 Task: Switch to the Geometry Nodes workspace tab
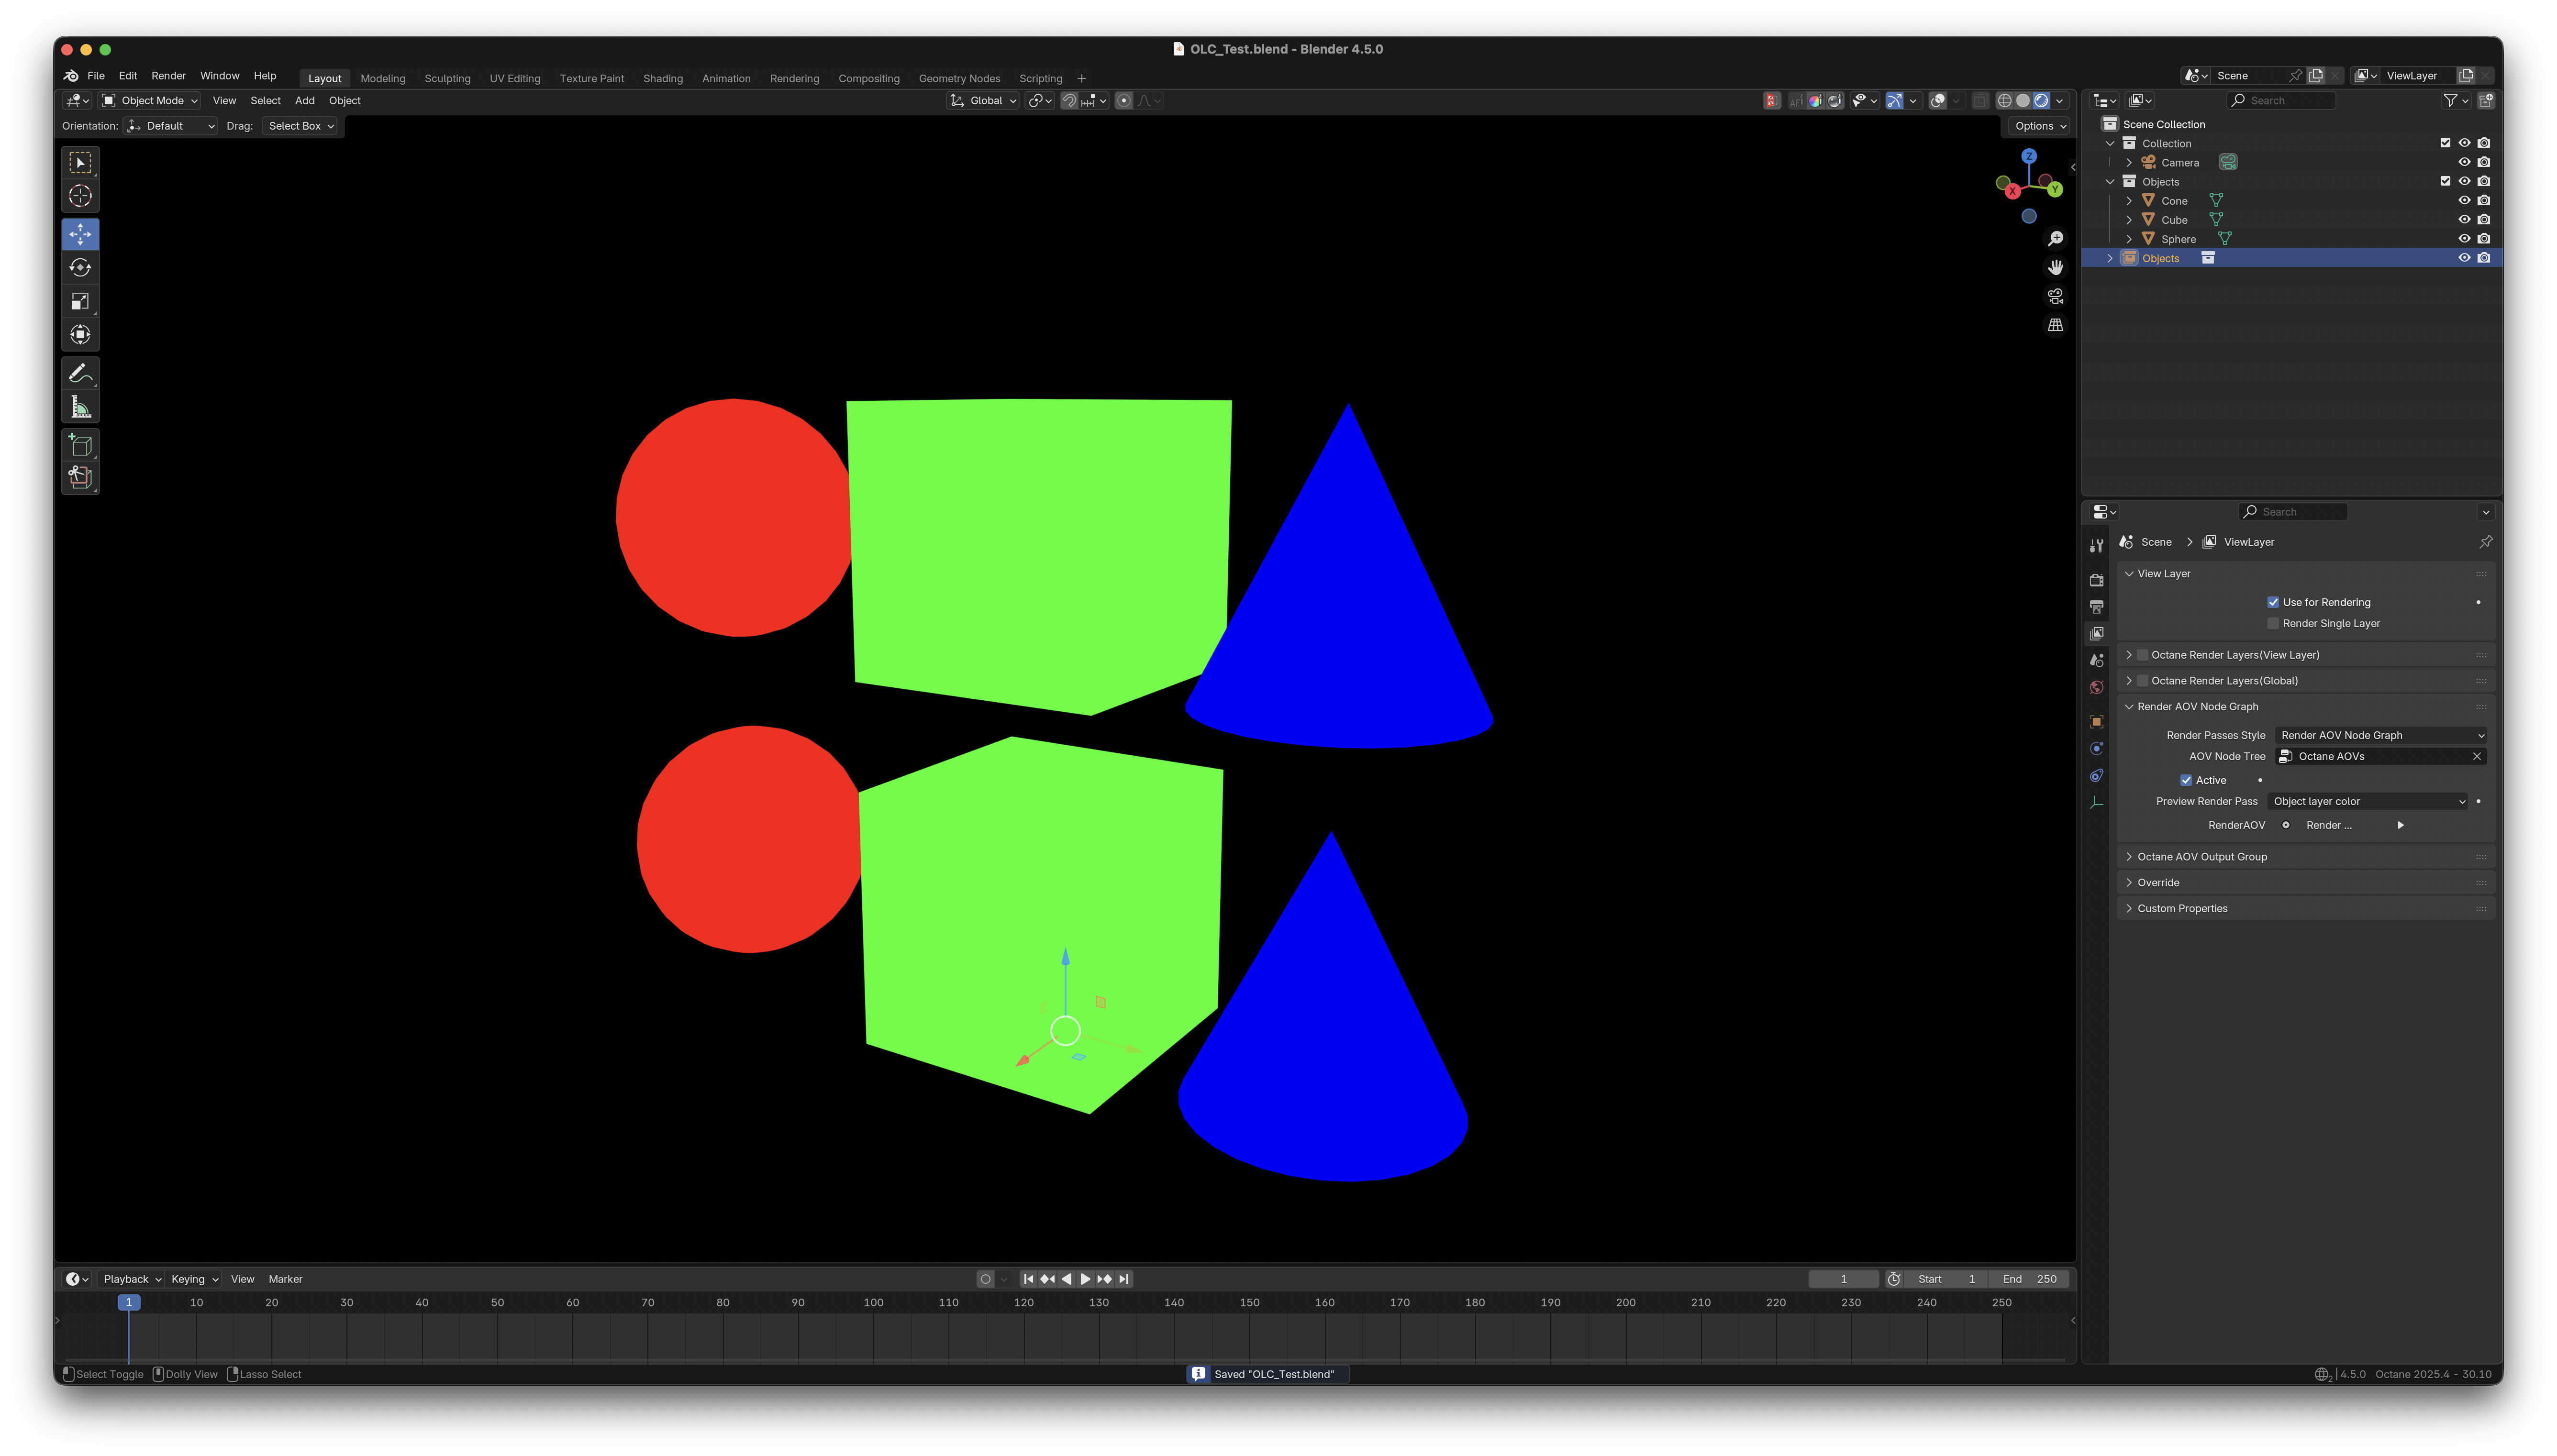pyautogui.click(x=959, y=79)
